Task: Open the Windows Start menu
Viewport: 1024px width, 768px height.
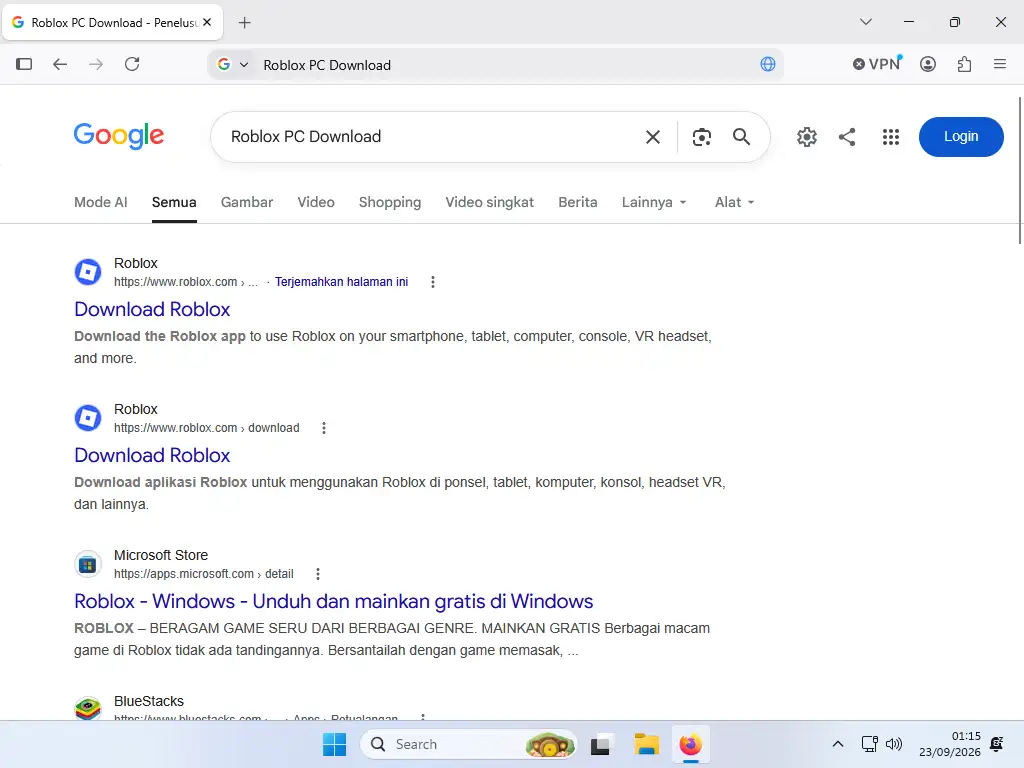Action: (x=334, y=744)
